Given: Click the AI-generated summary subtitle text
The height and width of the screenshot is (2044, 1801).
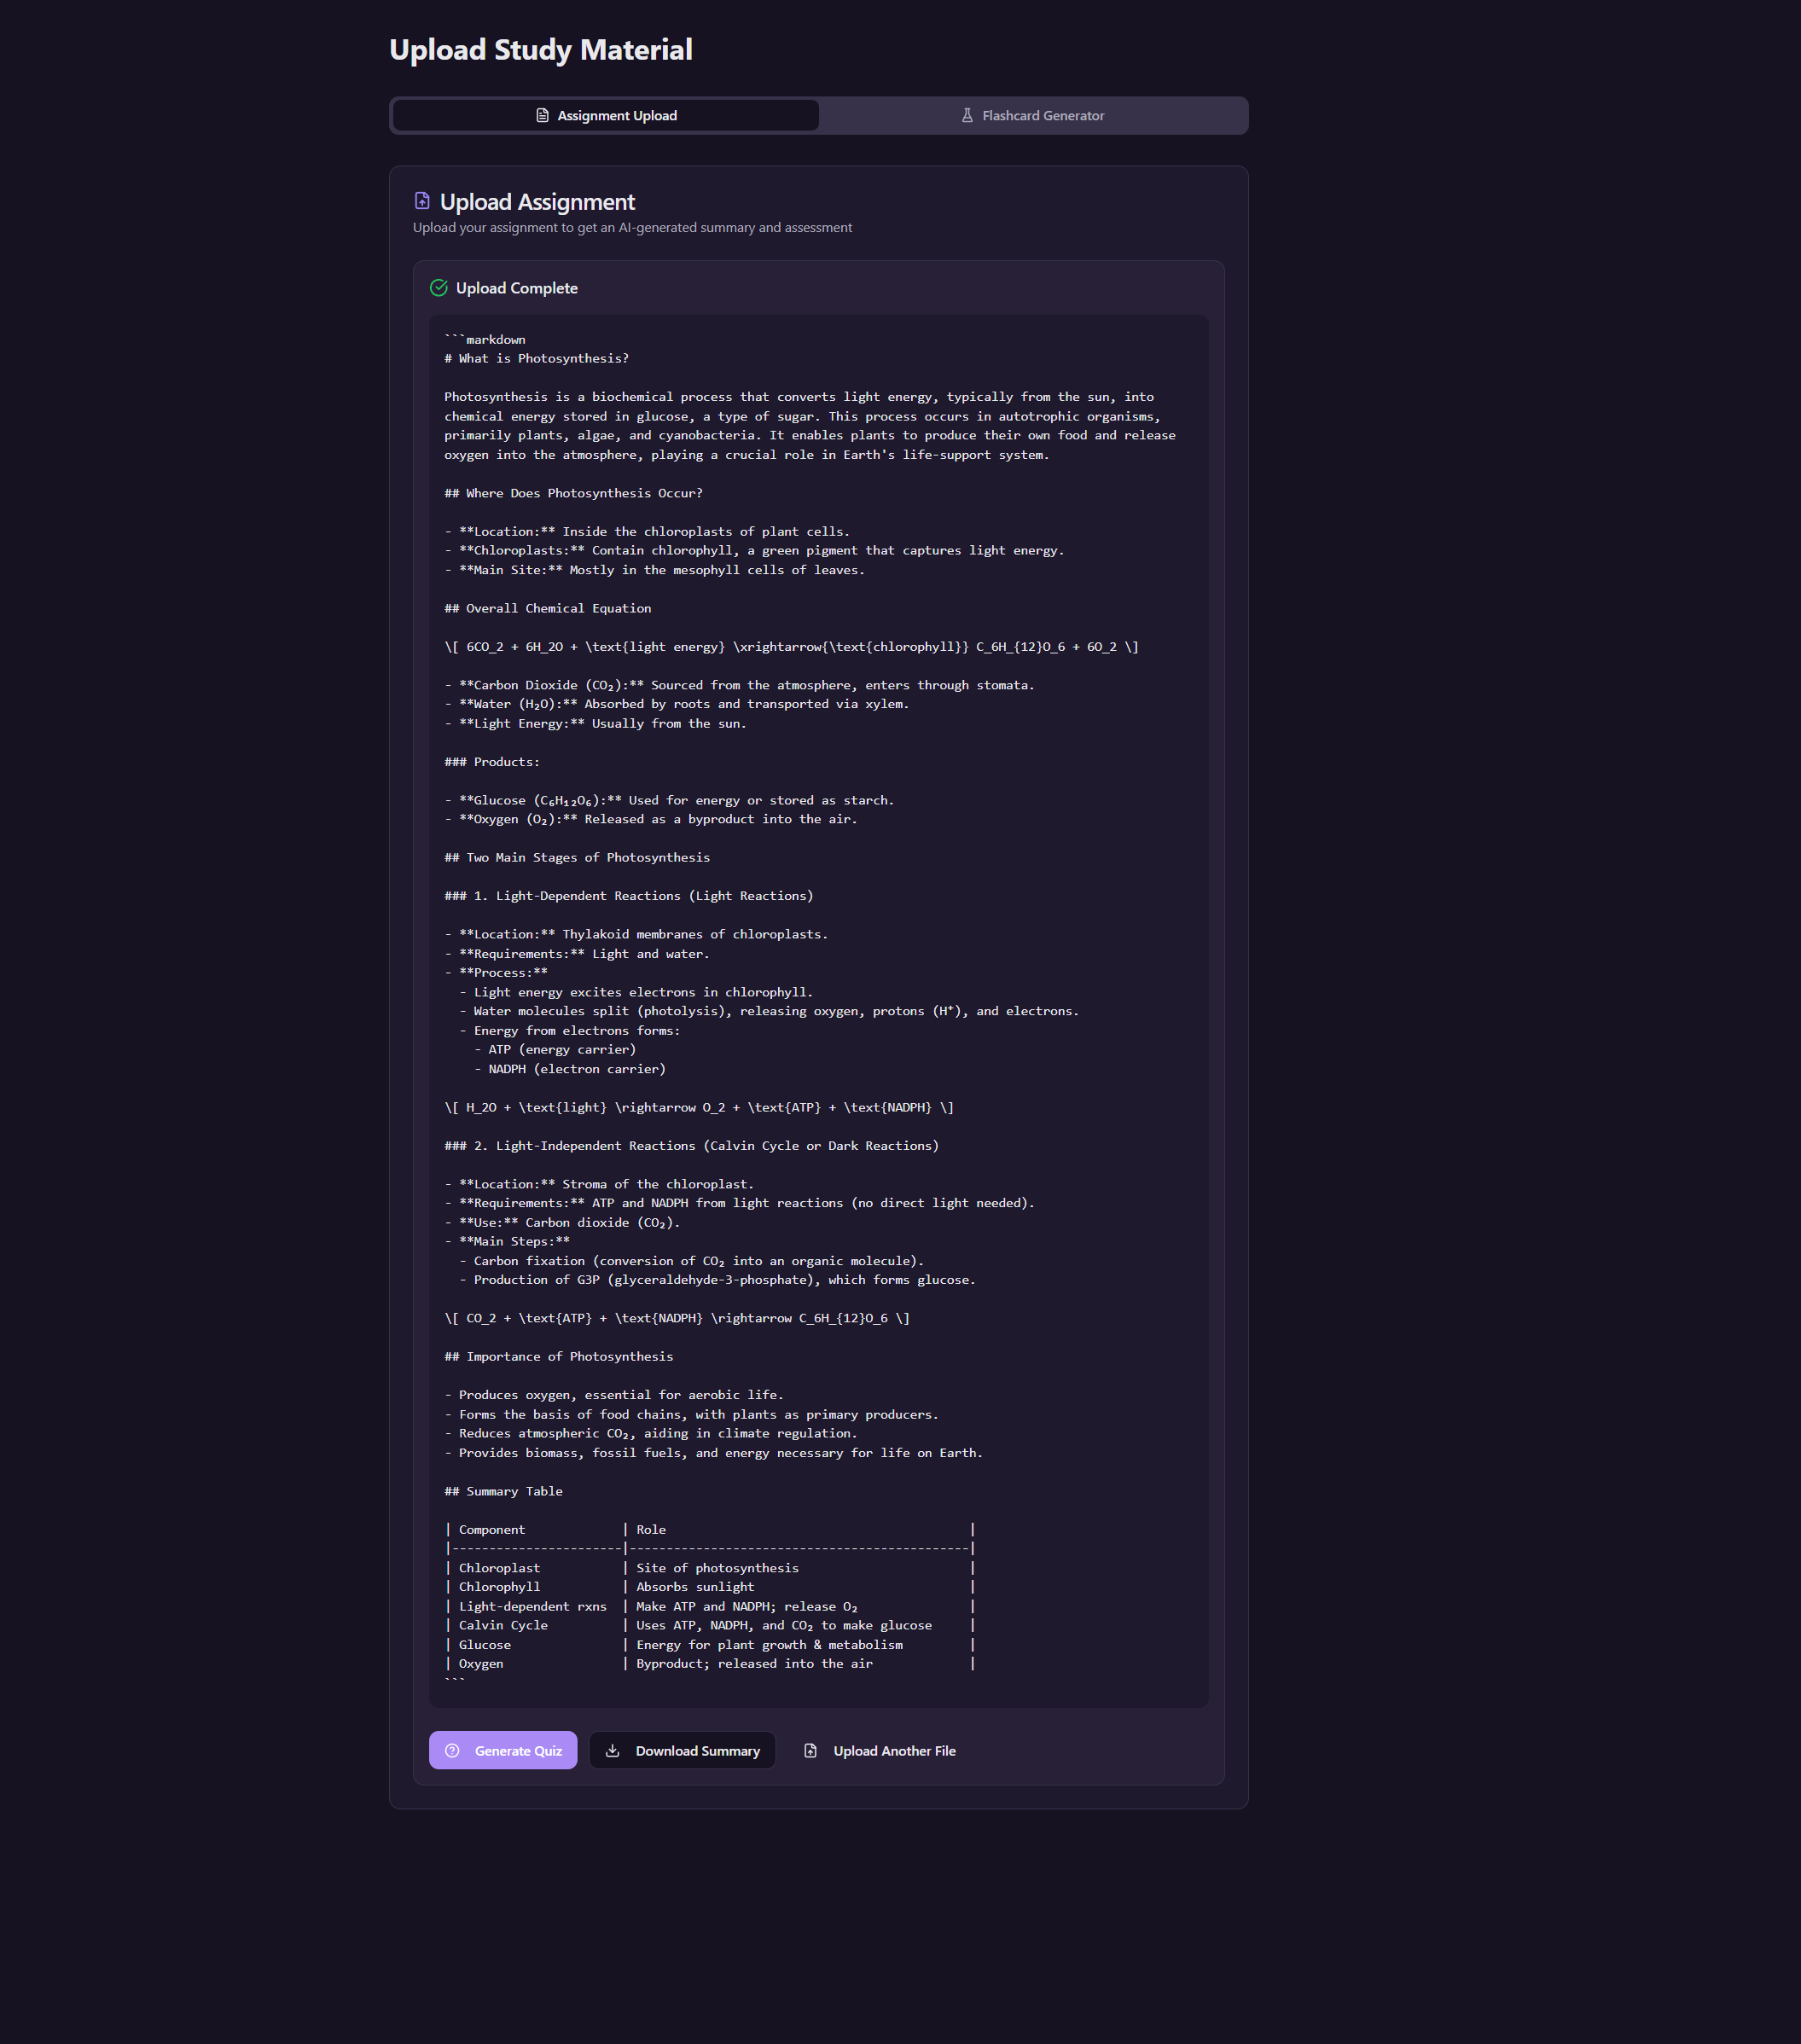Looking at the screenshot, I should 632,228.
